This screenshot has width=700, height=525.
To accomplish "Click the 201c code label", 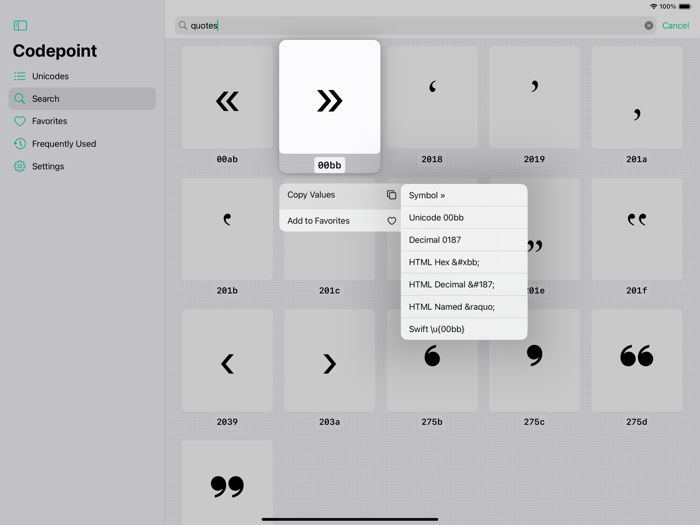I will point(329,291).
